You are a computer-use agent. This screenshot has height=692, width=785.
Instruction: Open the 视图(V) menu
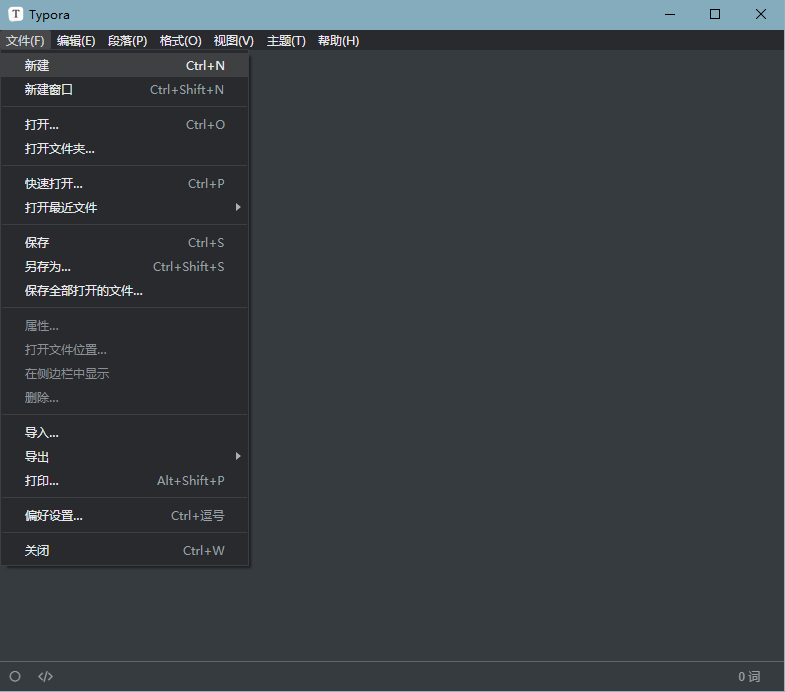pos(233,41)
